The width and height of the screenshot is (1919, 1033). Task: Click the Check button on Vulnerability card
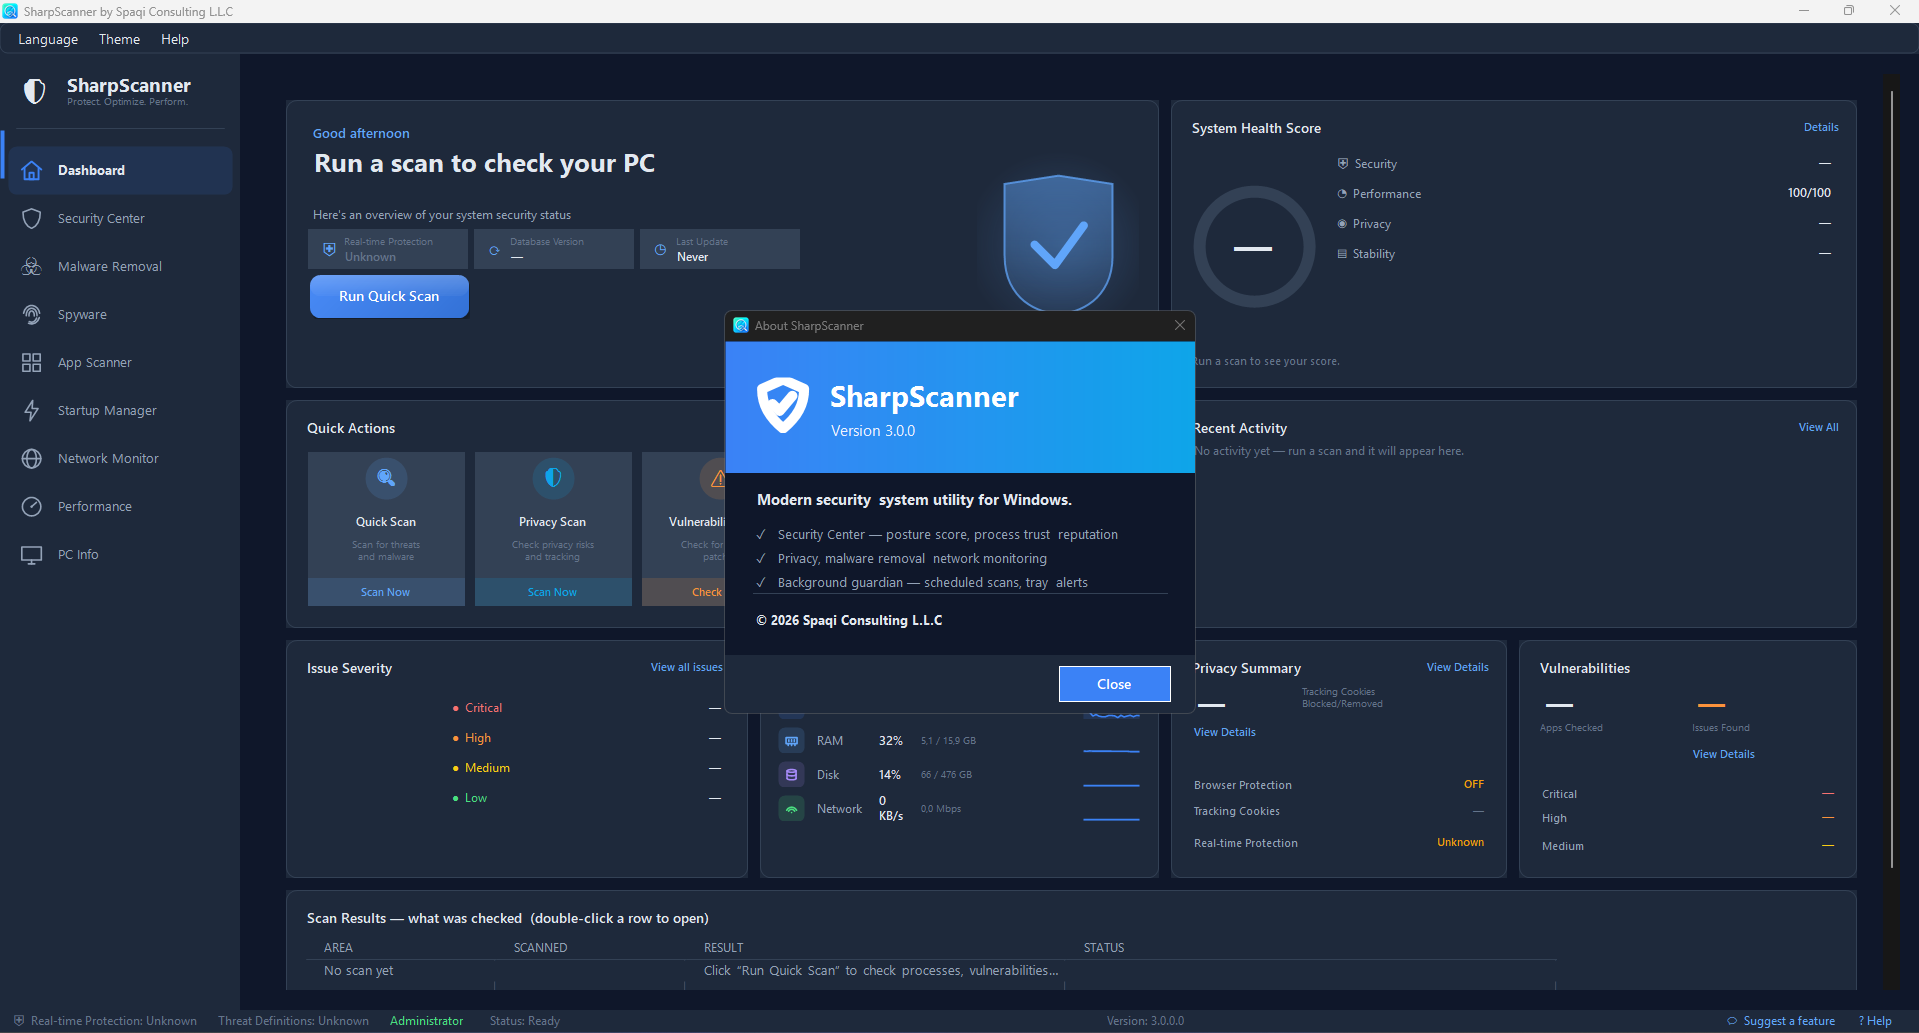684,592
